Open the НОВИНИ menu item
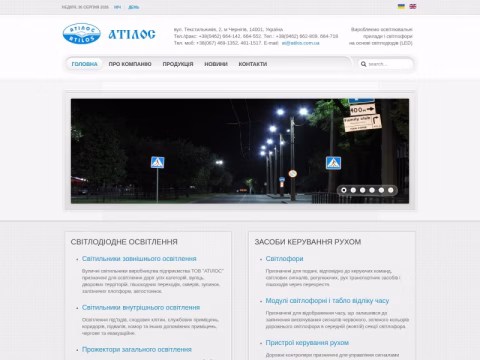 click(x=216, y=64)
